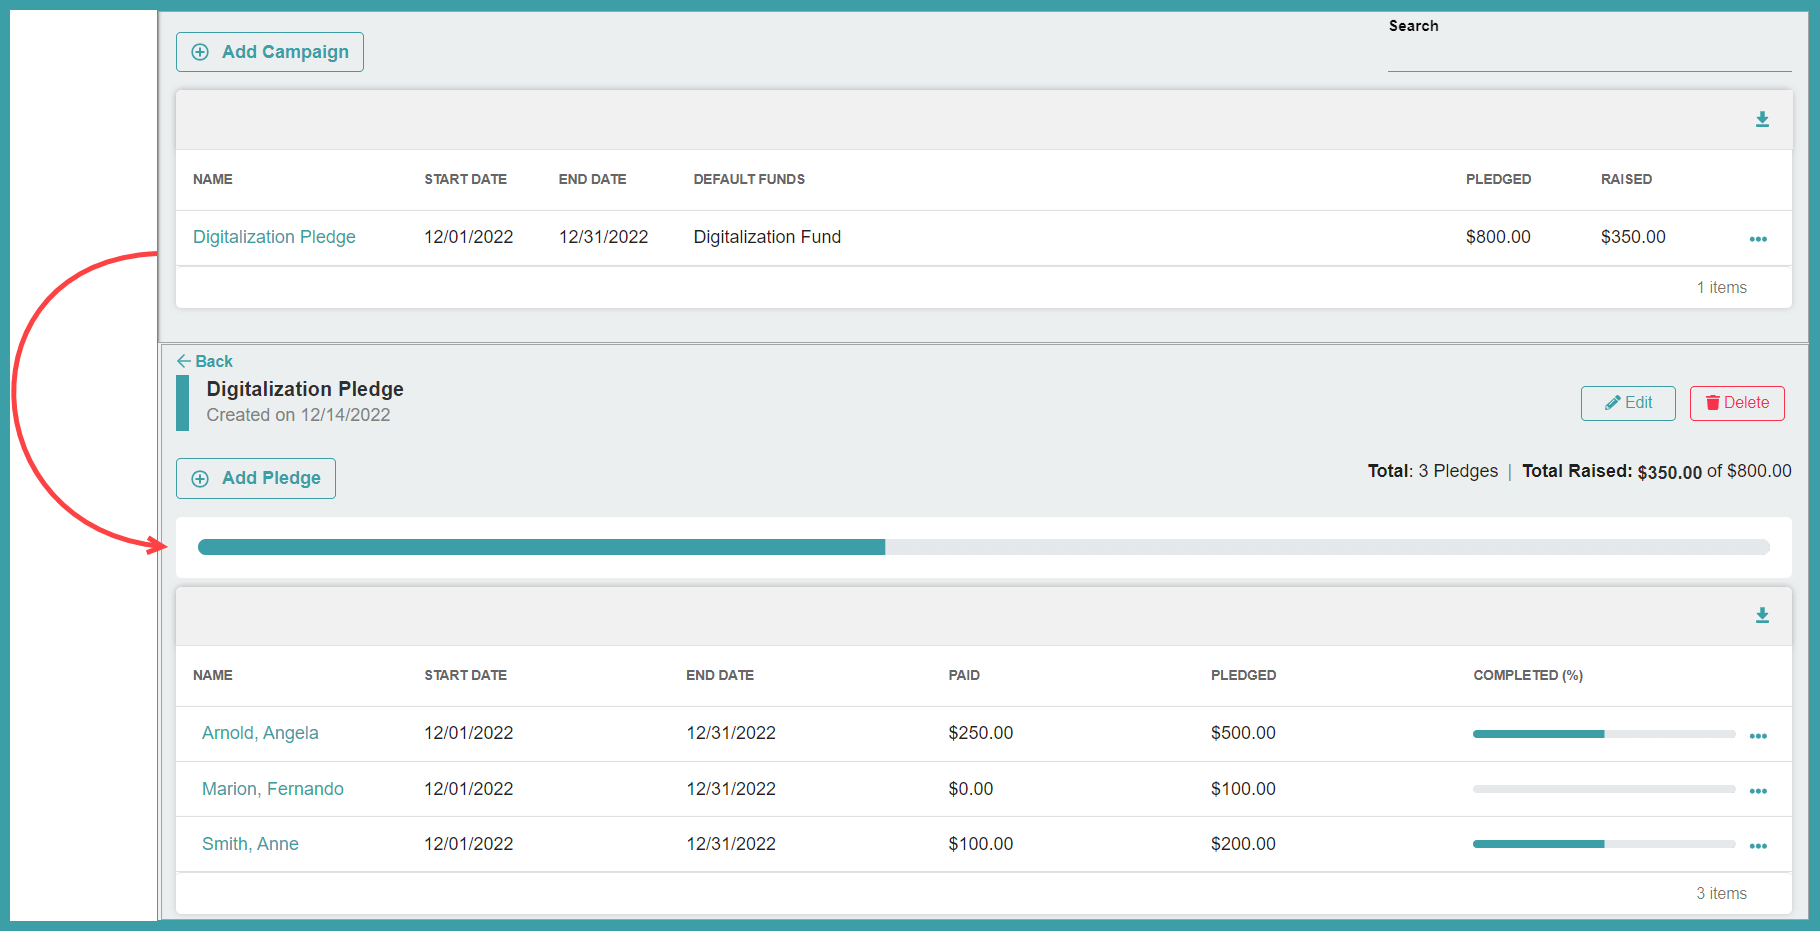Download the campaigns table export
1820x931 pixels.
click(x=1762, y=120)
